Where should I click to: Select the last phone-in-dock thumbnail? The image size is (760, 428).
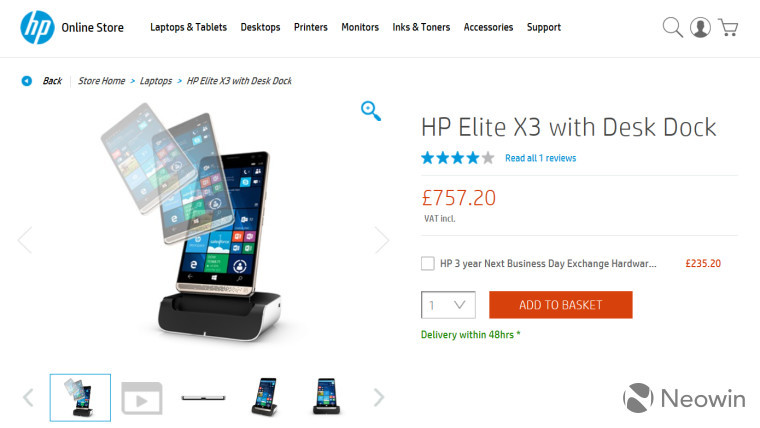(326, 396)
